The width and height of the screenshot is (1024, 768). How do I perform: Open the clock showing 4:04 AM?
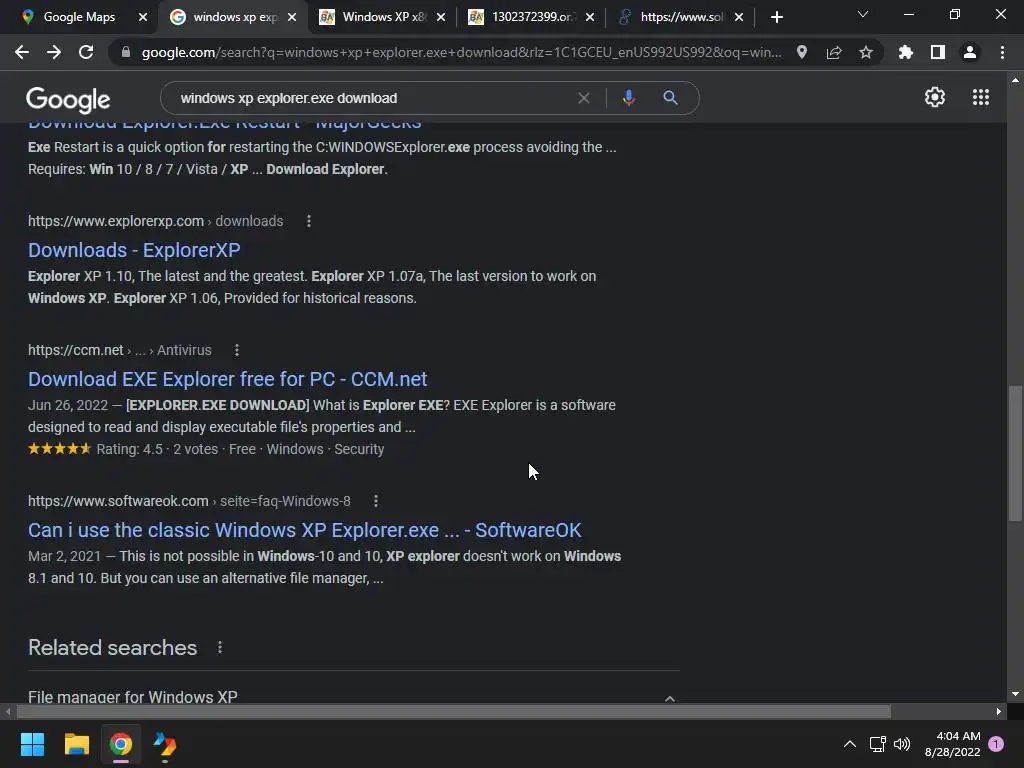[952, 744]
